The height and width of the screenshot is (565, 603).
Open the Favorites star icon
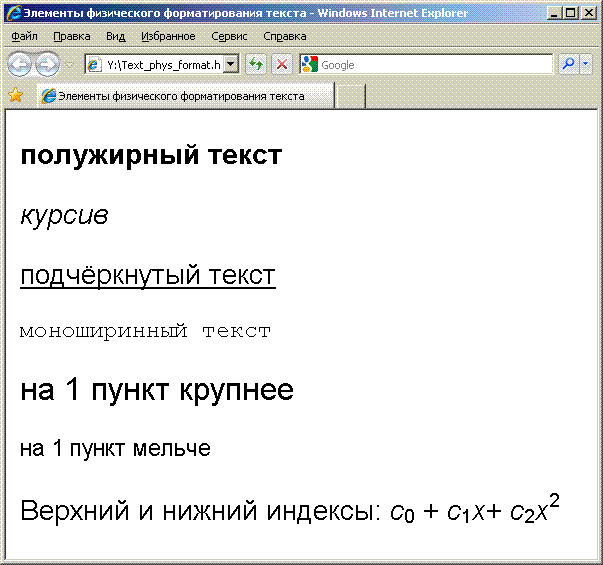(x=15, y=95)
